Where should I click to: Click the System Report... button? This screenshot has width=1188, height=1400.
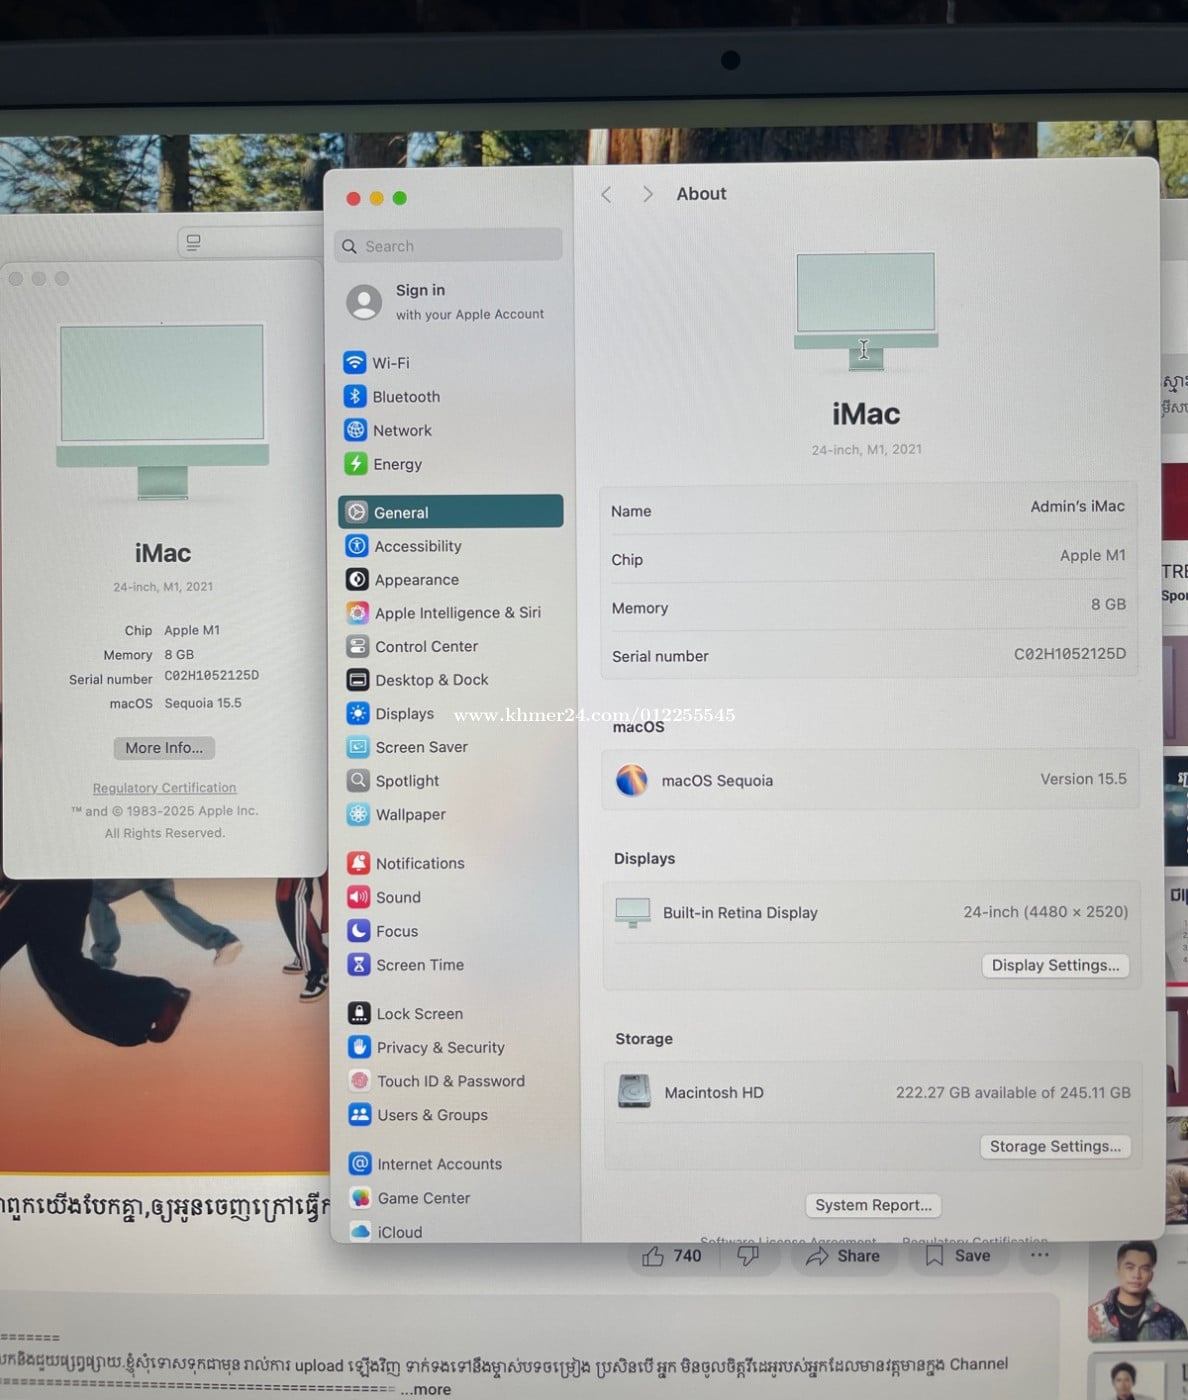873,1206
